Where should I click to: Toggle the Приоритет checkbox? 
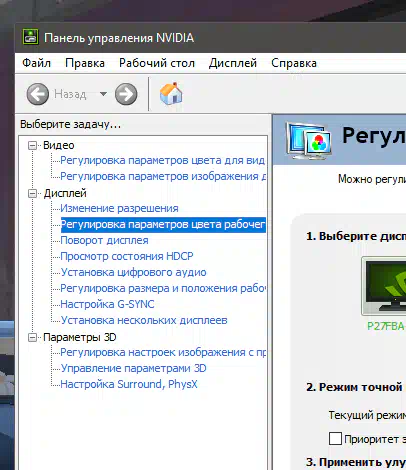coord(335,439)
